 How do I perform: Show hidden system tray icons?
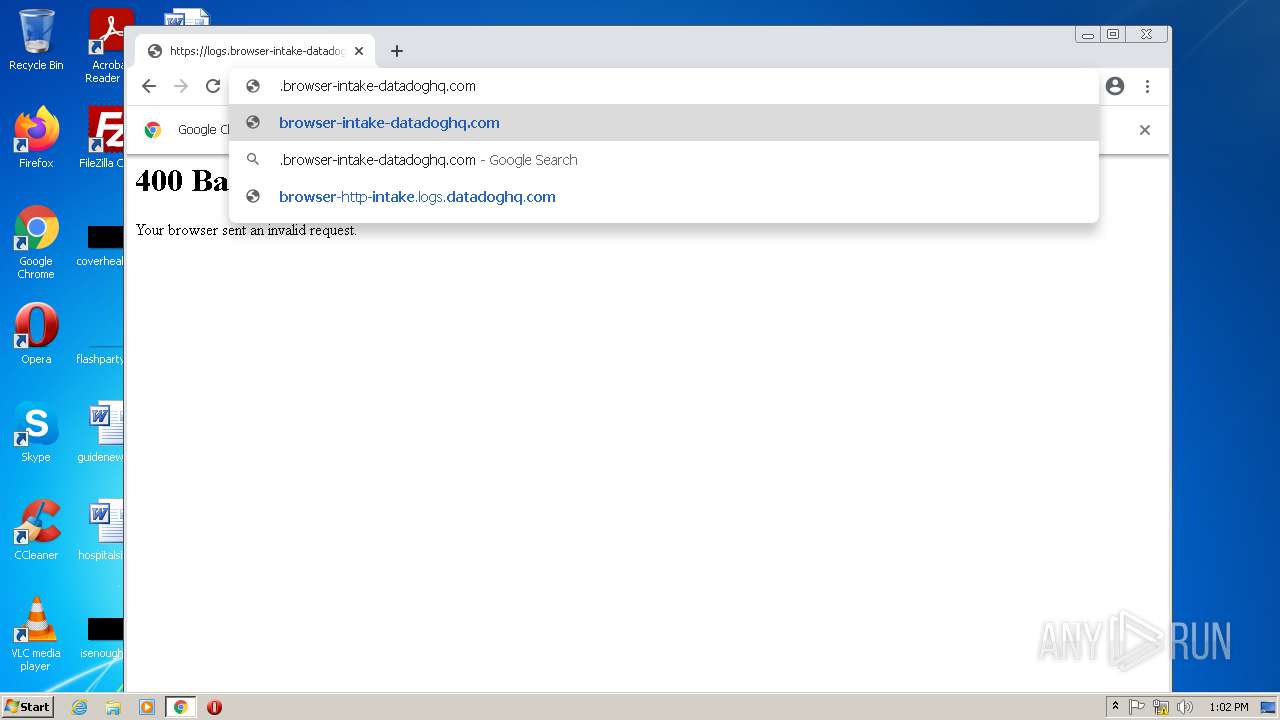[x=1115, y=707]
